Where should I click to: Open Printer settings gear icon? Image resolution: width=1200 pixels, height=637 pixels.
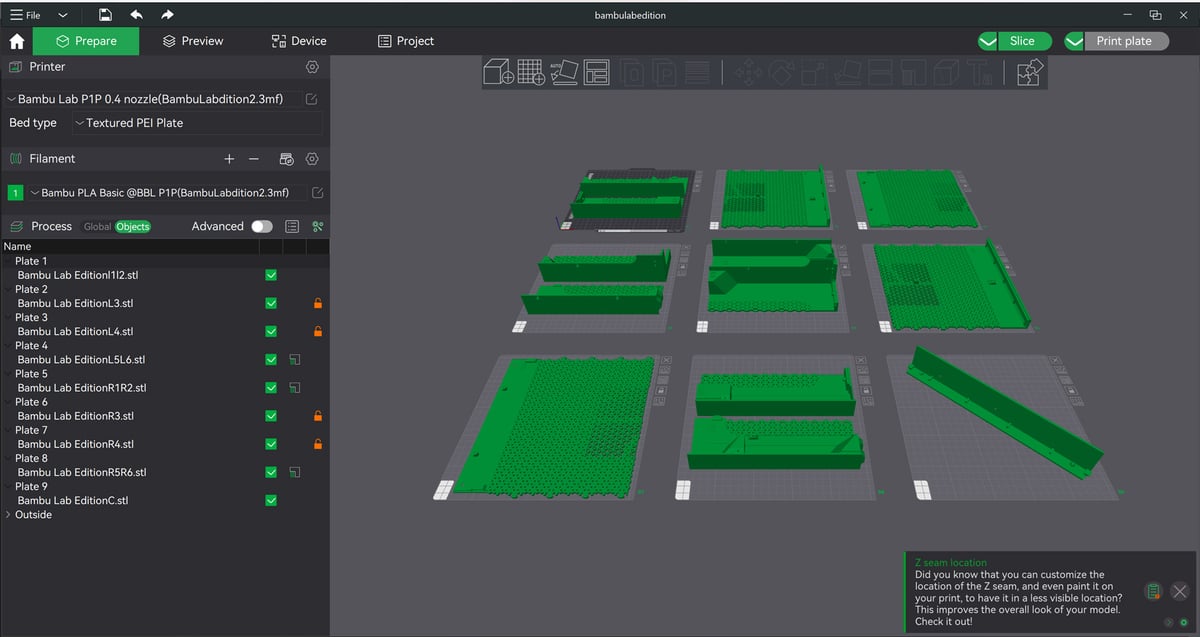click(312, 67)
